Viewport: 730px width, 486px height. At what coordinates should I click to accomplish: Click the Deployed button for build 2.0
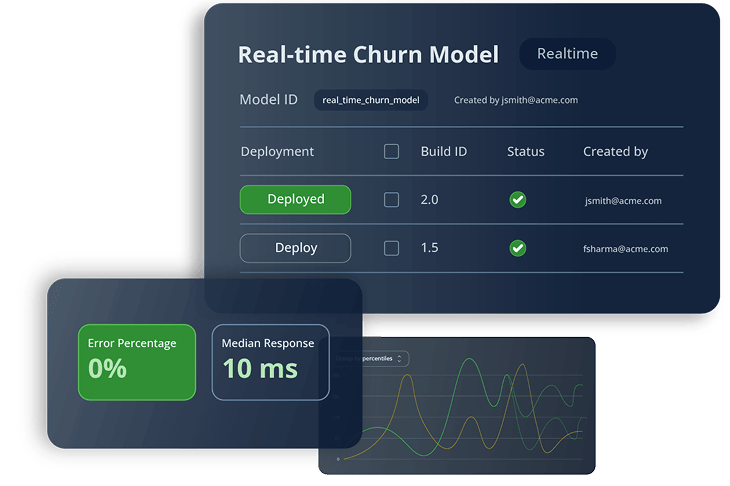coord(295,200)
